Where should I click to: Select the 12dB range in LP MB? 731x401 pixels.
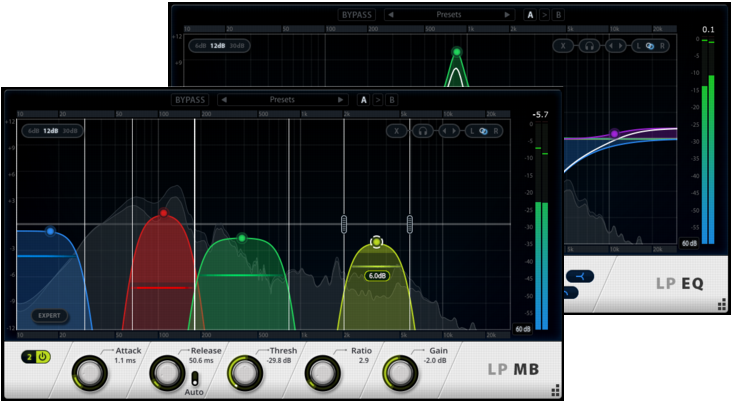pyautogui.click(x=51, y=131)
